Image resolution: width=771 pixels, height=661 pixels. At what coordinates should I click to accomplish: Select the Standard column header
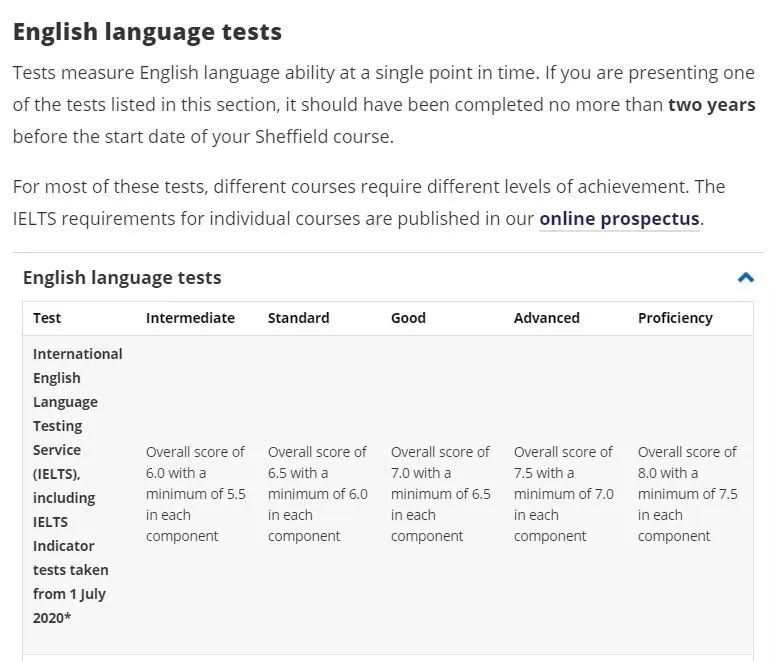coord(298,318)
